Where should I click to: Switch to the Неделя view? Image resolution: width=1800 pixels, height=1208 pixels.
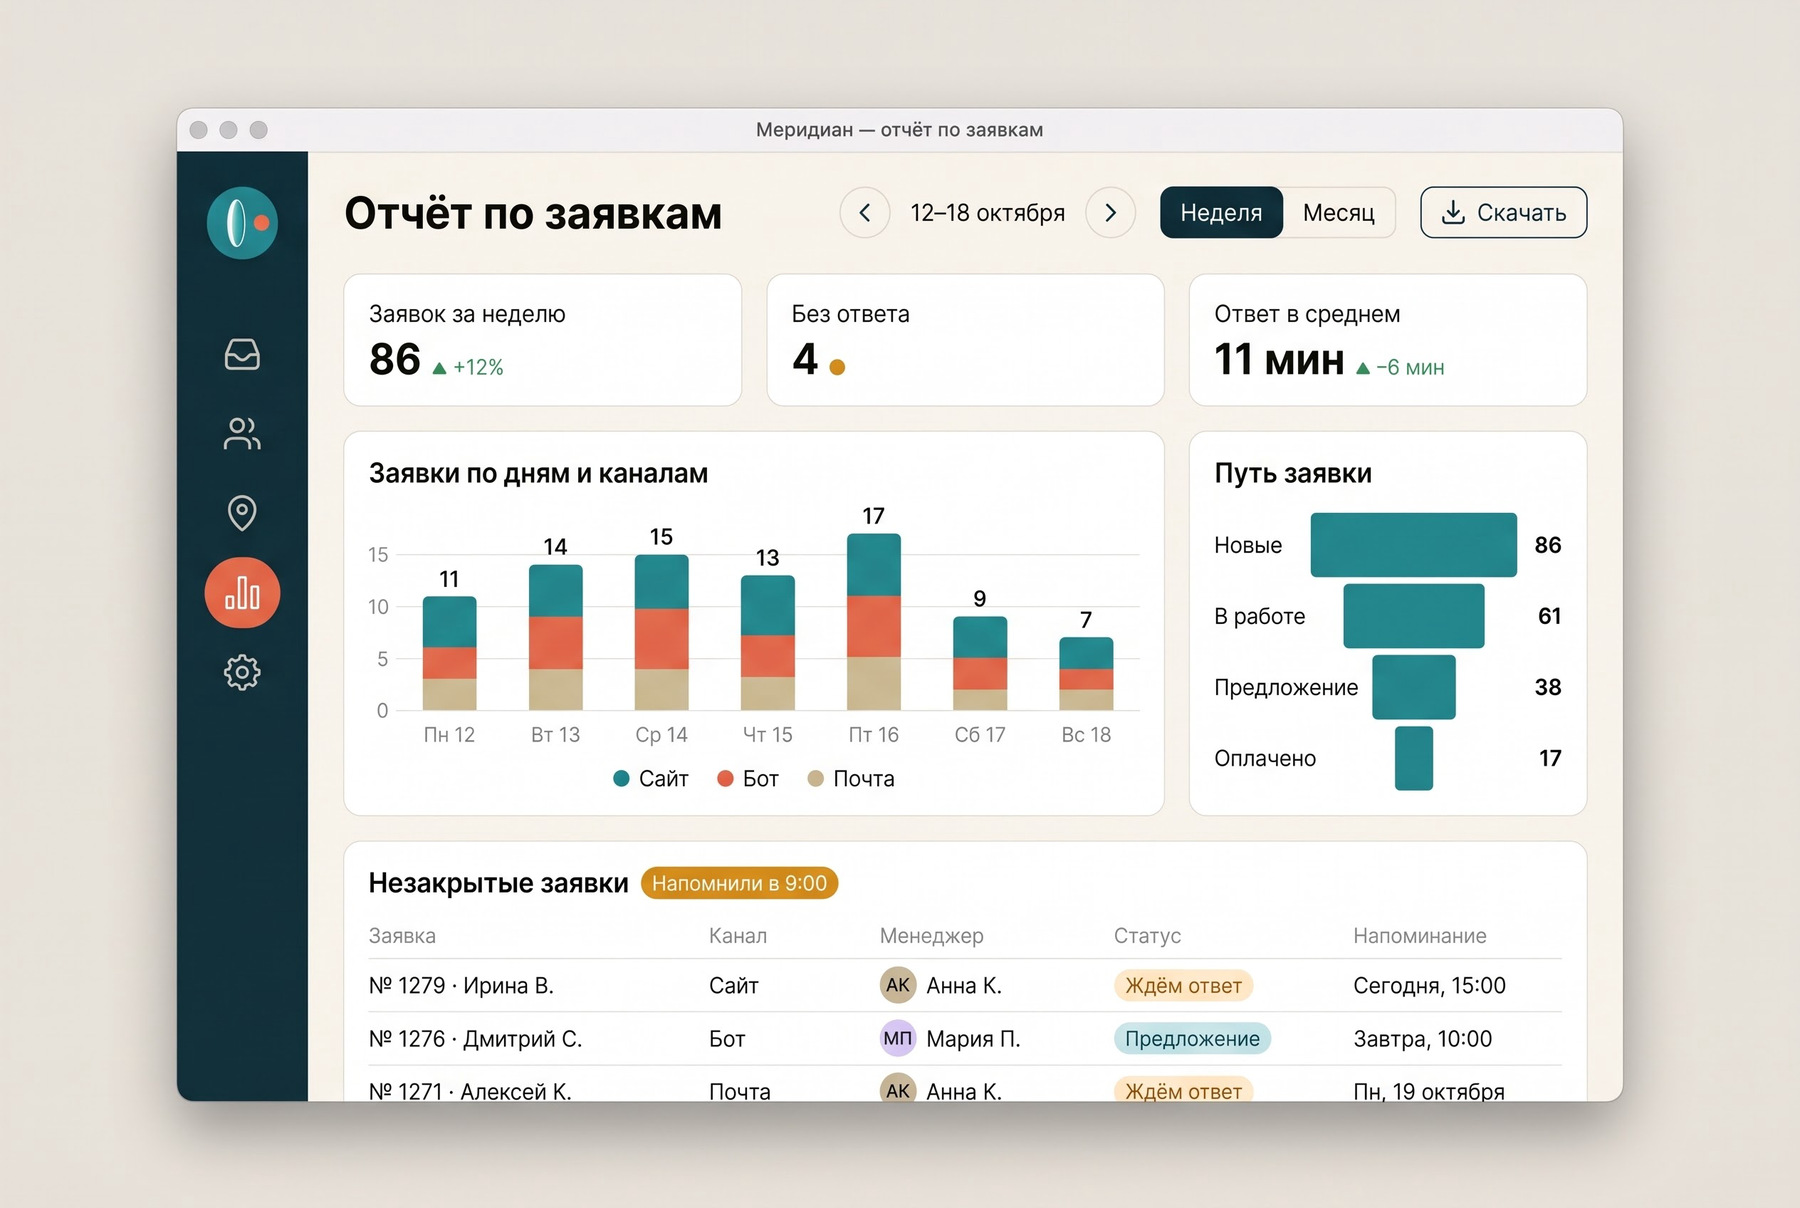pos(1221,213)
